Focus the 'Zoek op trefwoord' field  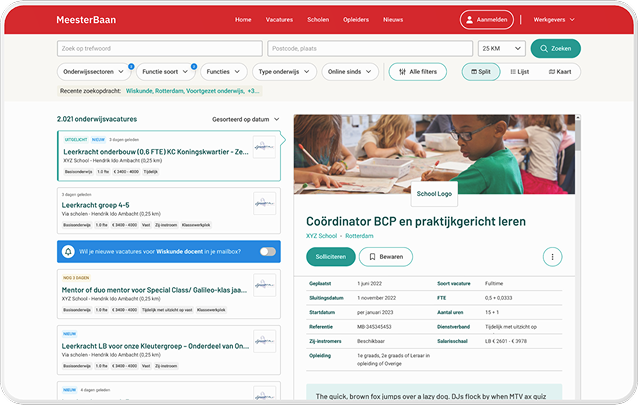160,48
